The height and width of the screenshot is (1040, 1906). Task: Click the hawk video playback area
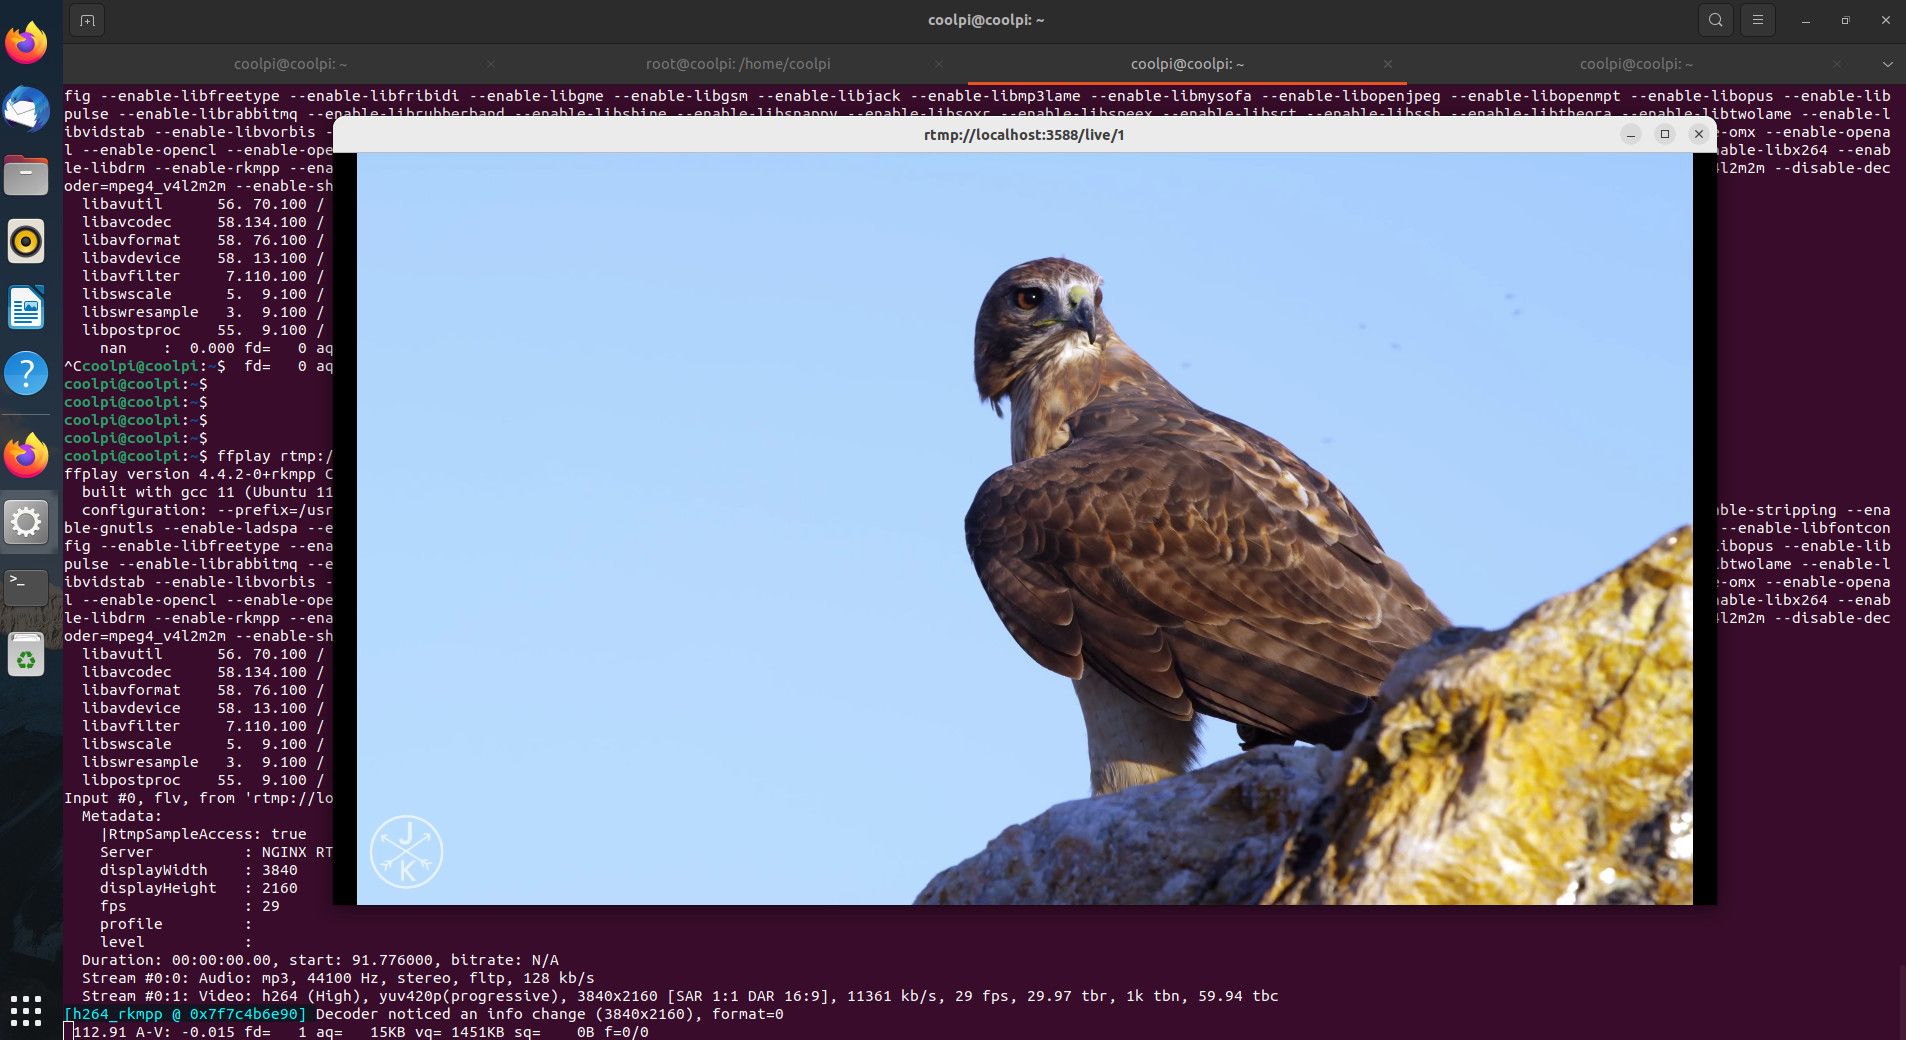tap(1024, 528)
